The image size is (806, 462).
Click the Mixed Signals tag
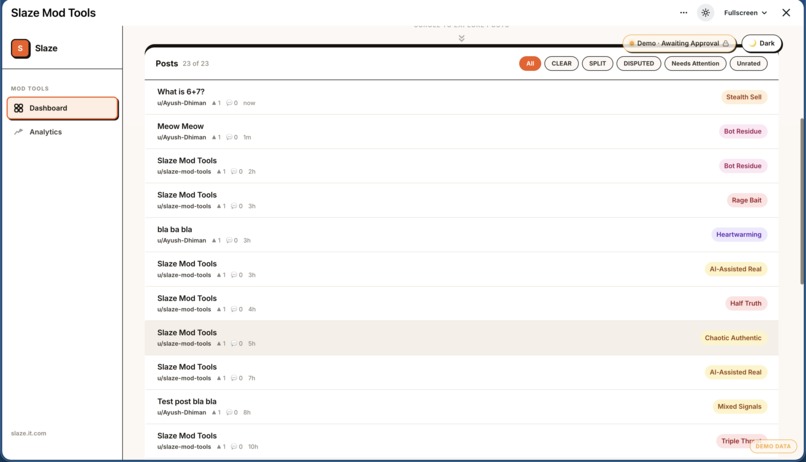[x=739, y=406]
